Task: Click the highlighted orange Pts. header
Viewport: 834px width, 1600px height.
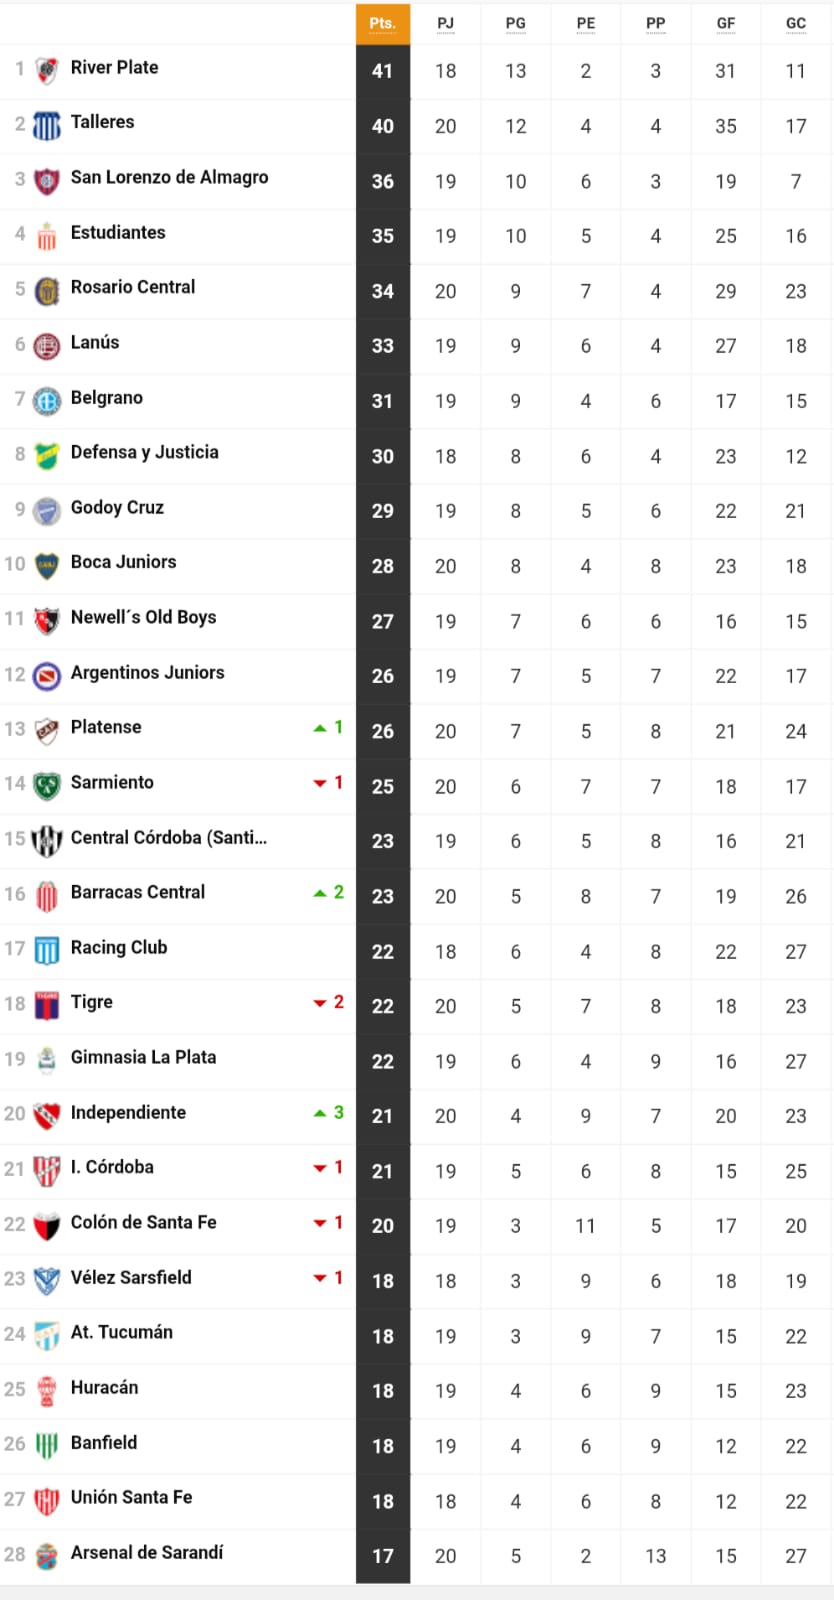Action: 383,22
